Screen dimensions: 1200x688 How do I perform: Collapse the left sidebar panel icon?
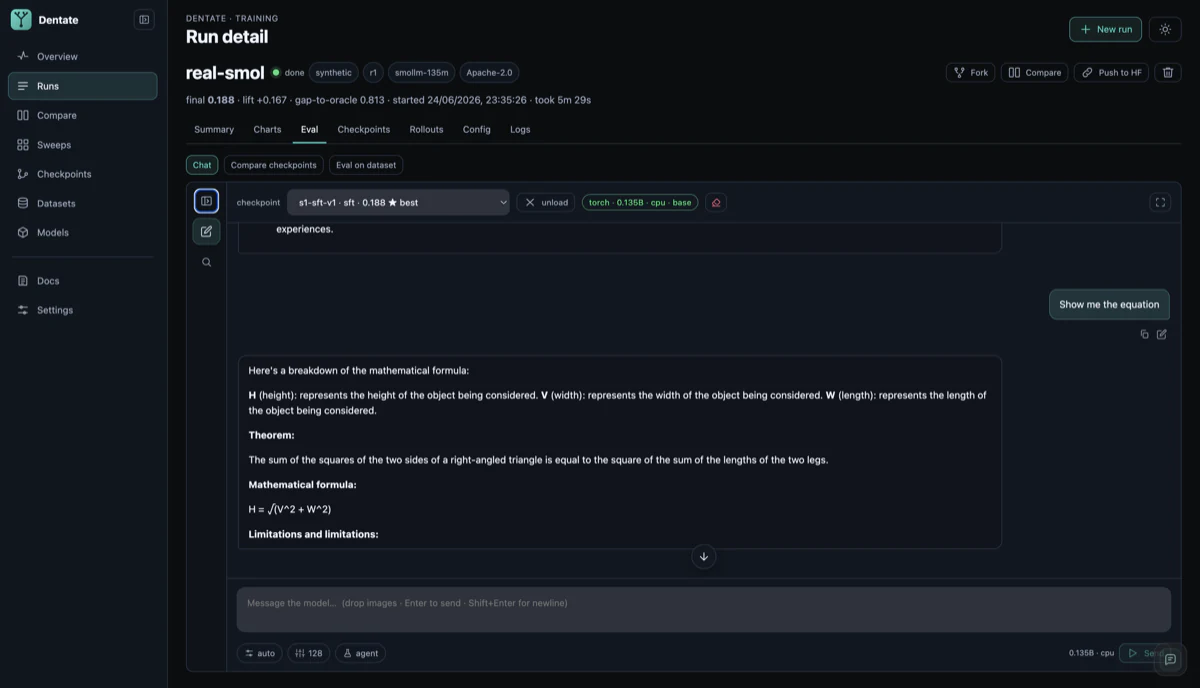(144, 19)
